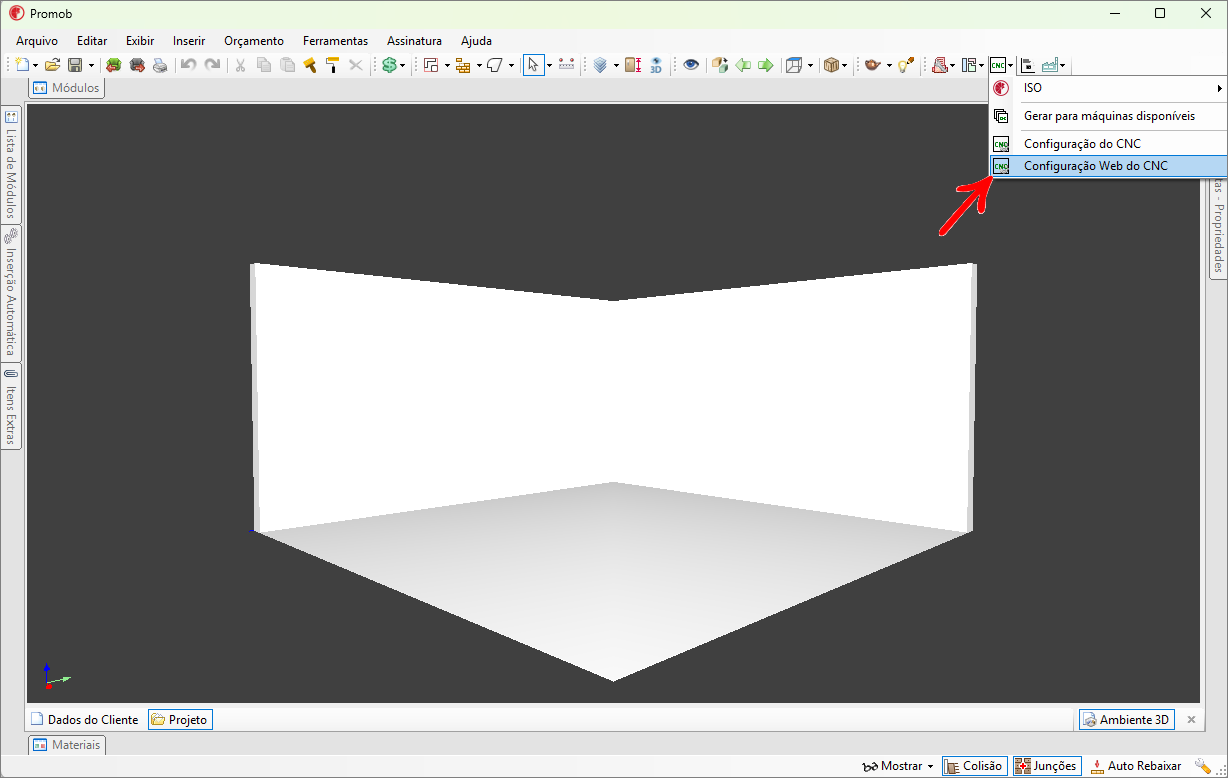1228x778 pixels.
Task: Toggle Auto Rebaixar in status bar
Action: pyautogui.click(x=1135, y=766)
